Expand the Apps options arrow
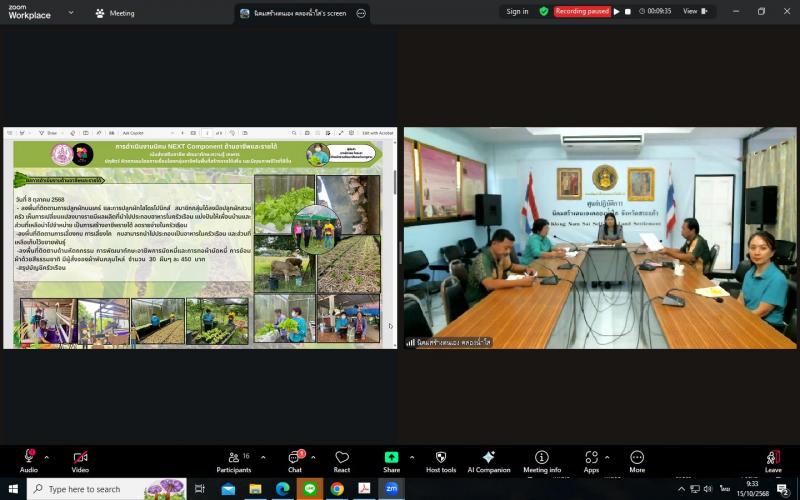Screen dimensions: 800x500 point(607,457)
